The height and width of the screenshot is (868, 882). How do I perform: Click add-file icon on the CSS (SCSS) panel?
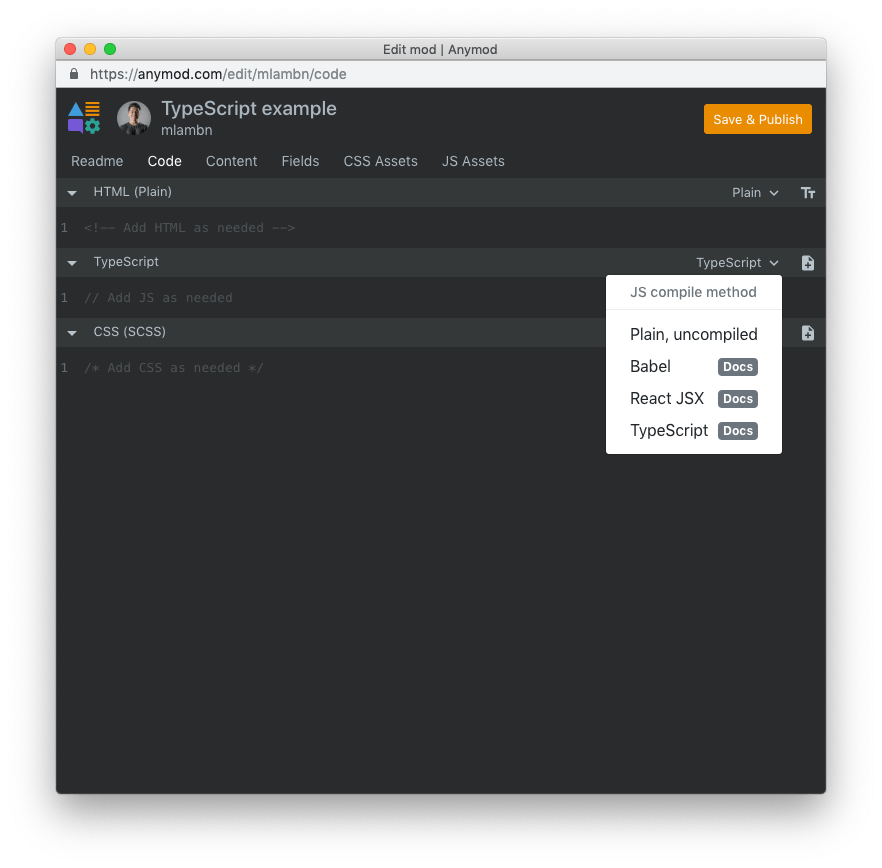coord(808,332)
